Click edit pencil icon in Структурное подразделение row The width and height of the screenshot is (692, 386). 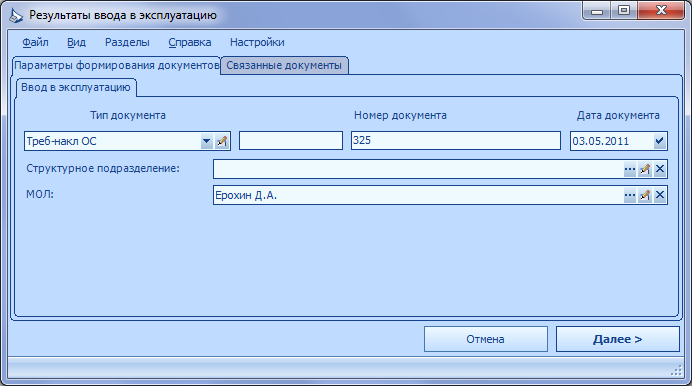coord(645,169)
